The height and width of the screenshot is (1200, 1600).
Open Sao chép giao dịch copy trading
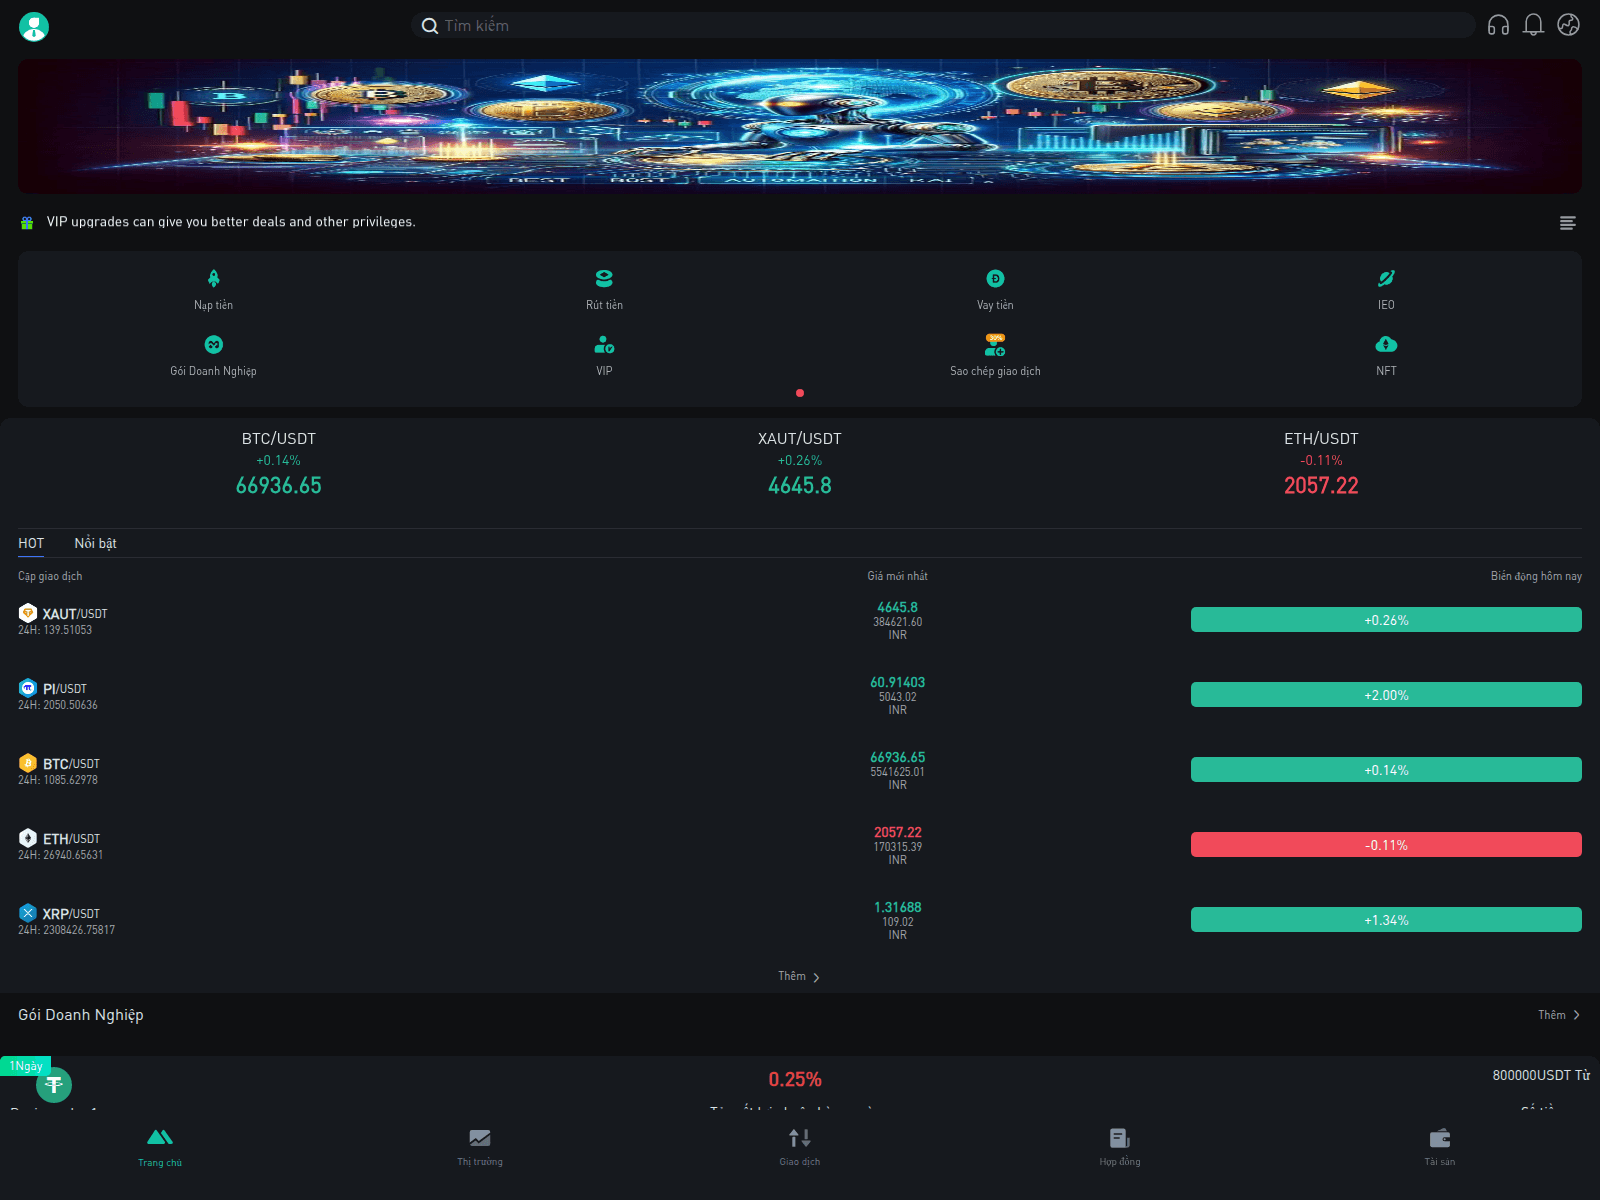995,355
